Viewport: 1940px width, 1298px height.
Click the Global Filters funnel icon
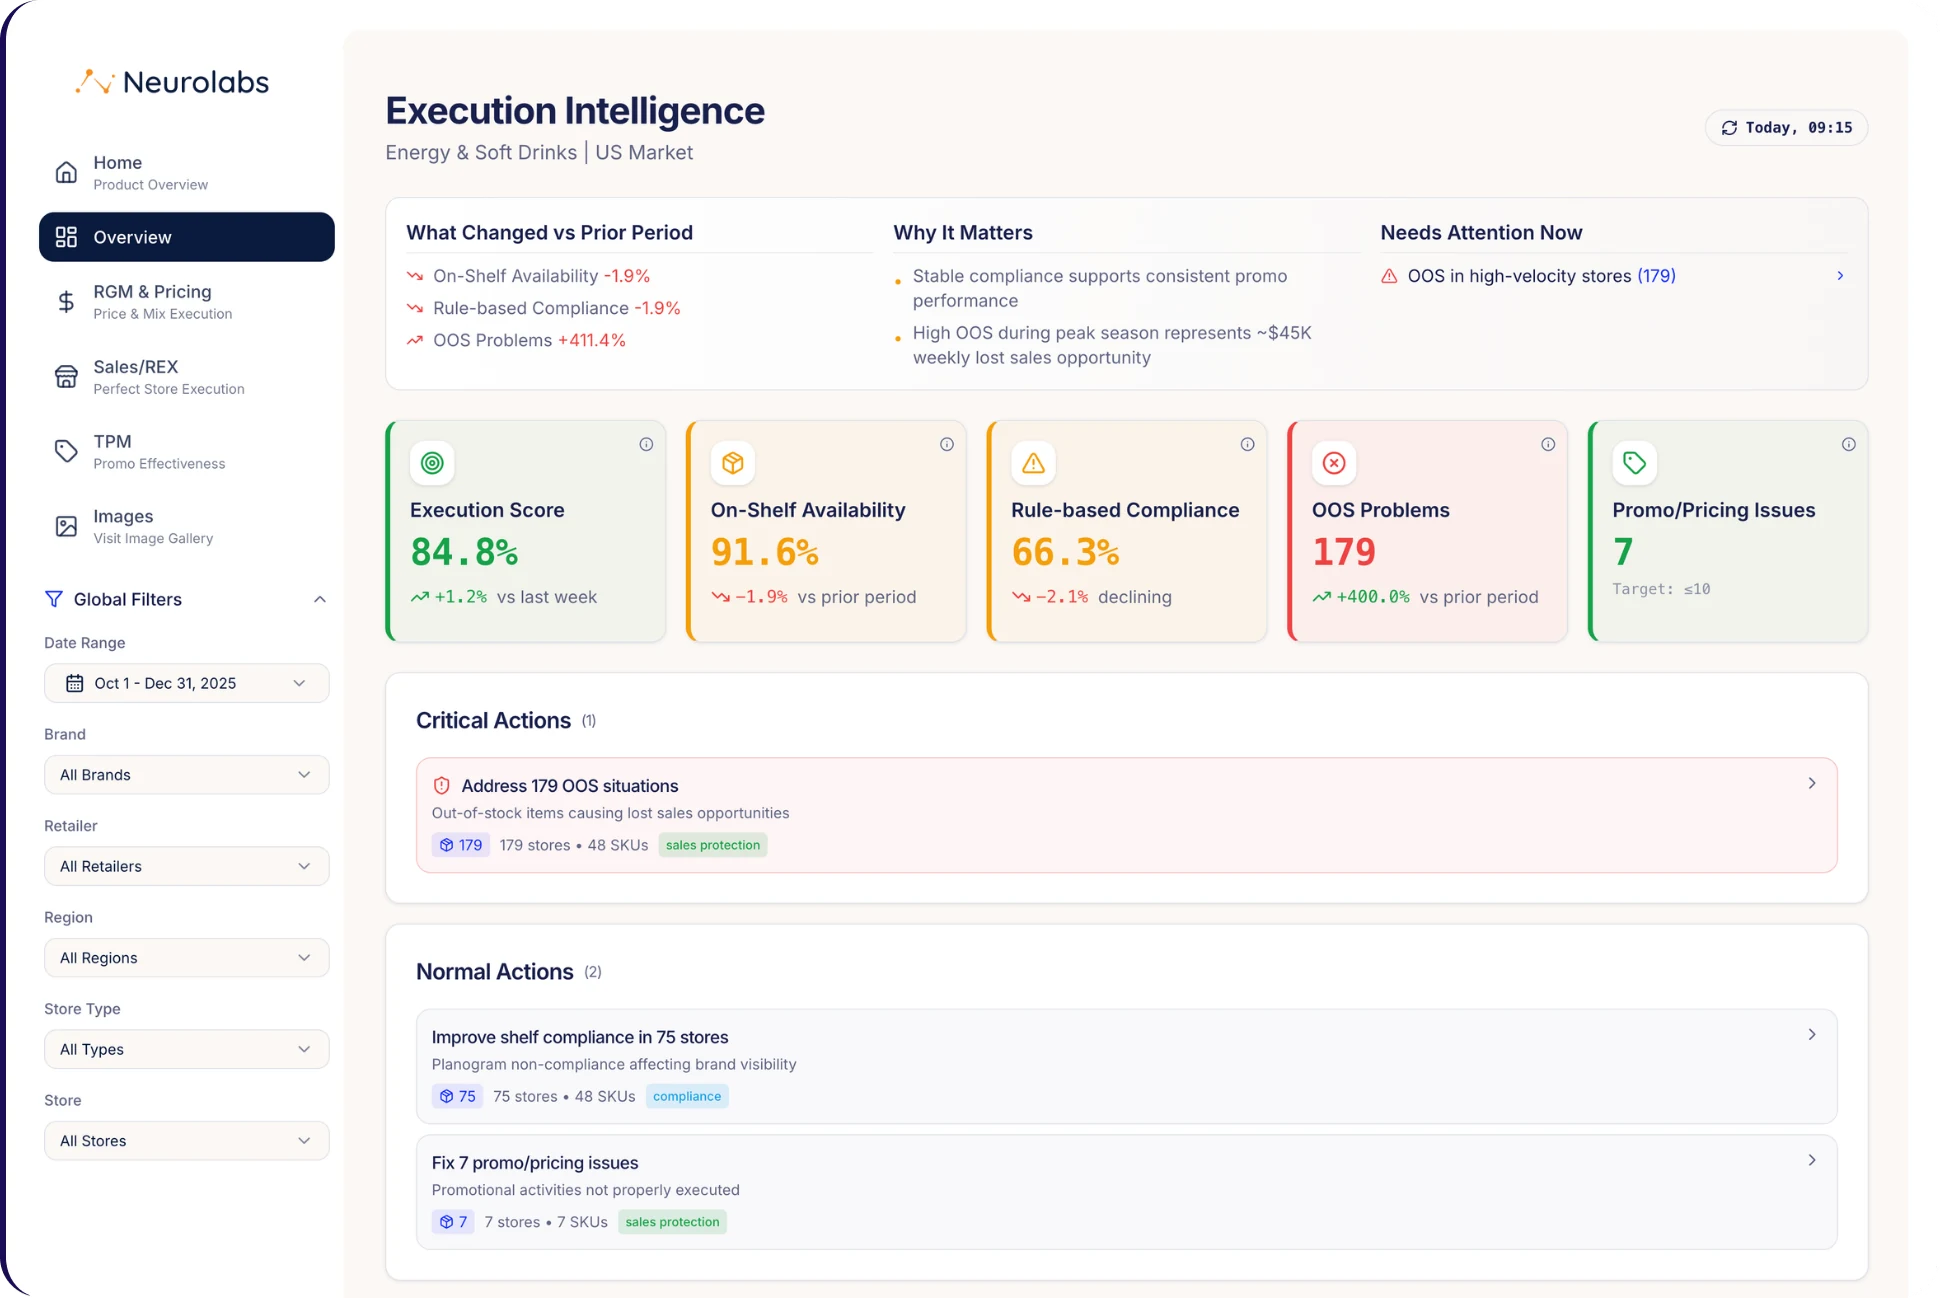pyautogui.click(x=54, y=599)
